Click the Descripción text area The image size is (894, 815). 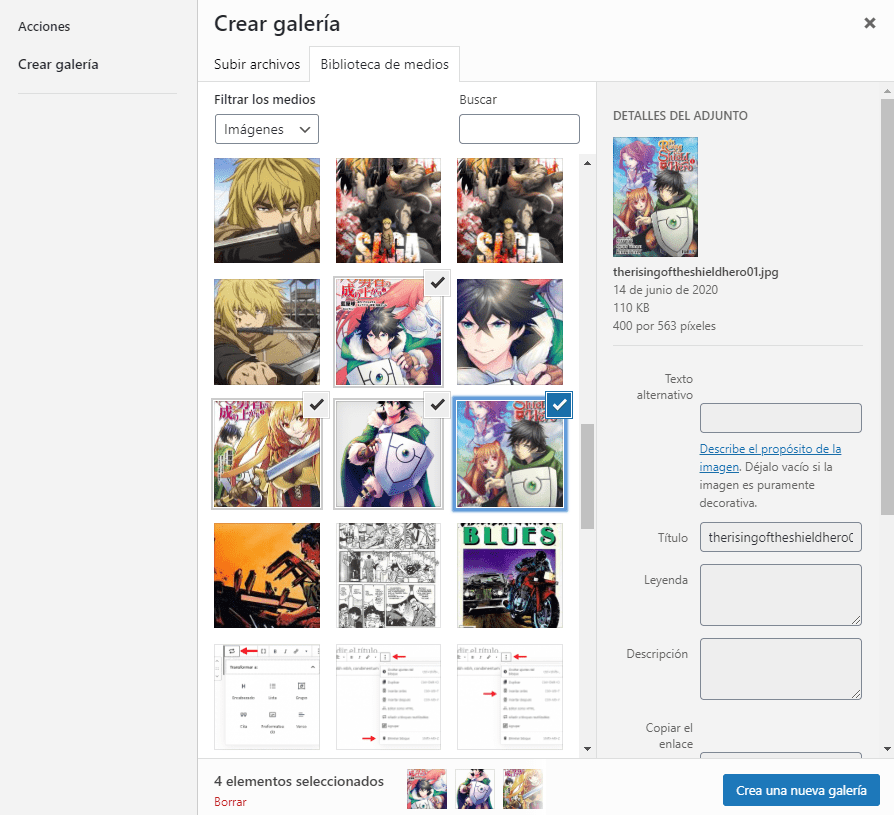(x=781, y=669)
